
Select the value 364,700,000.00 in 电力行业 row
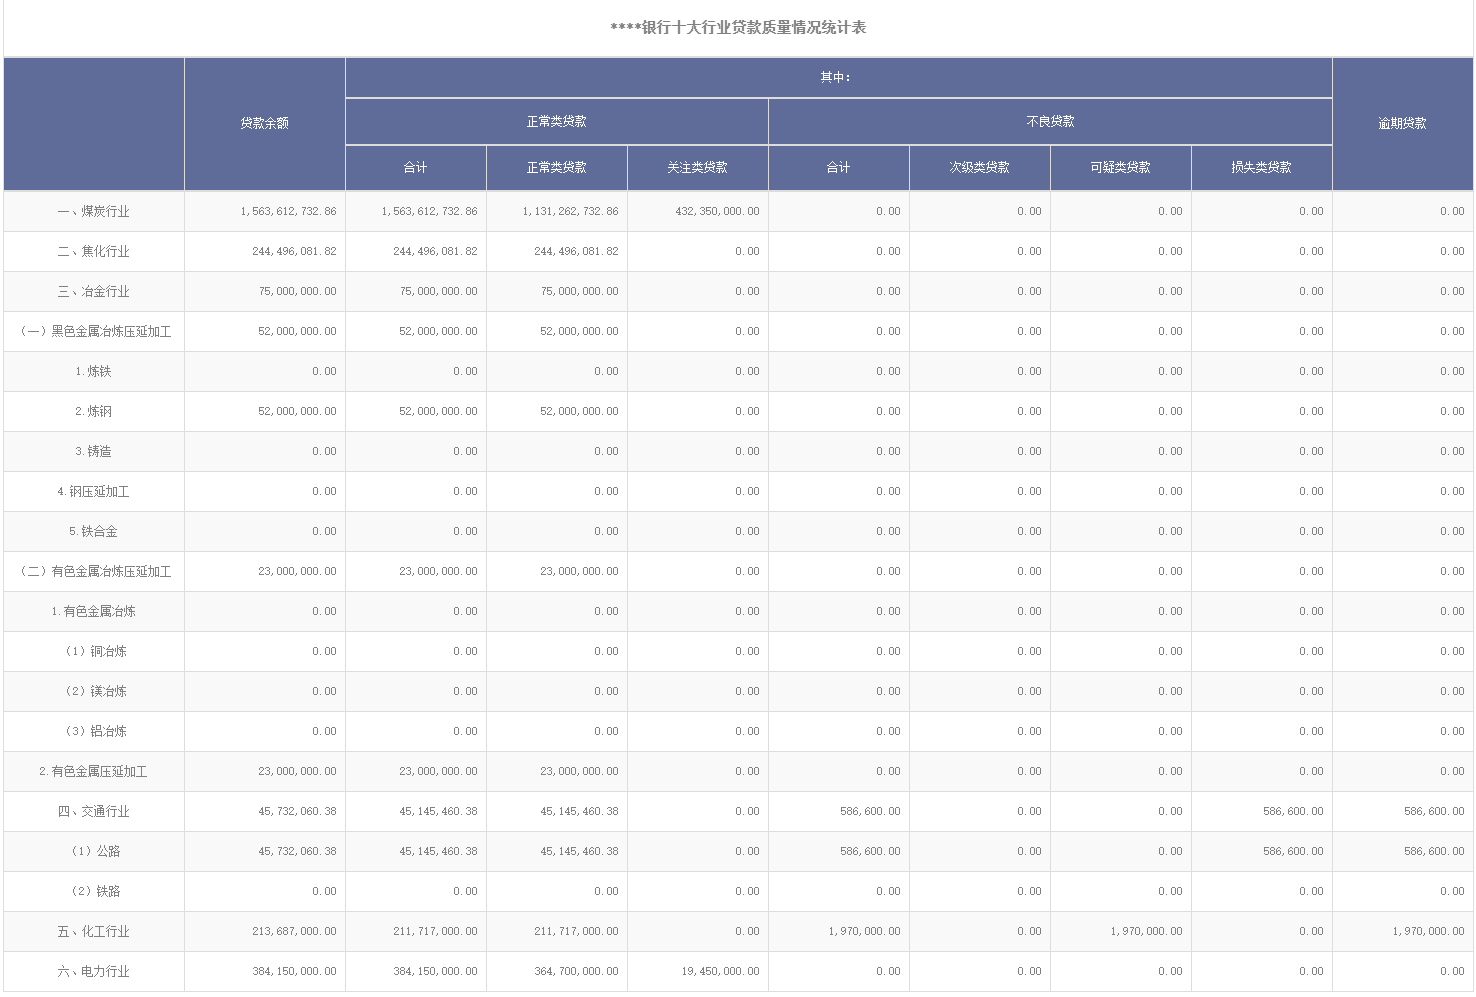click(576, 971)
